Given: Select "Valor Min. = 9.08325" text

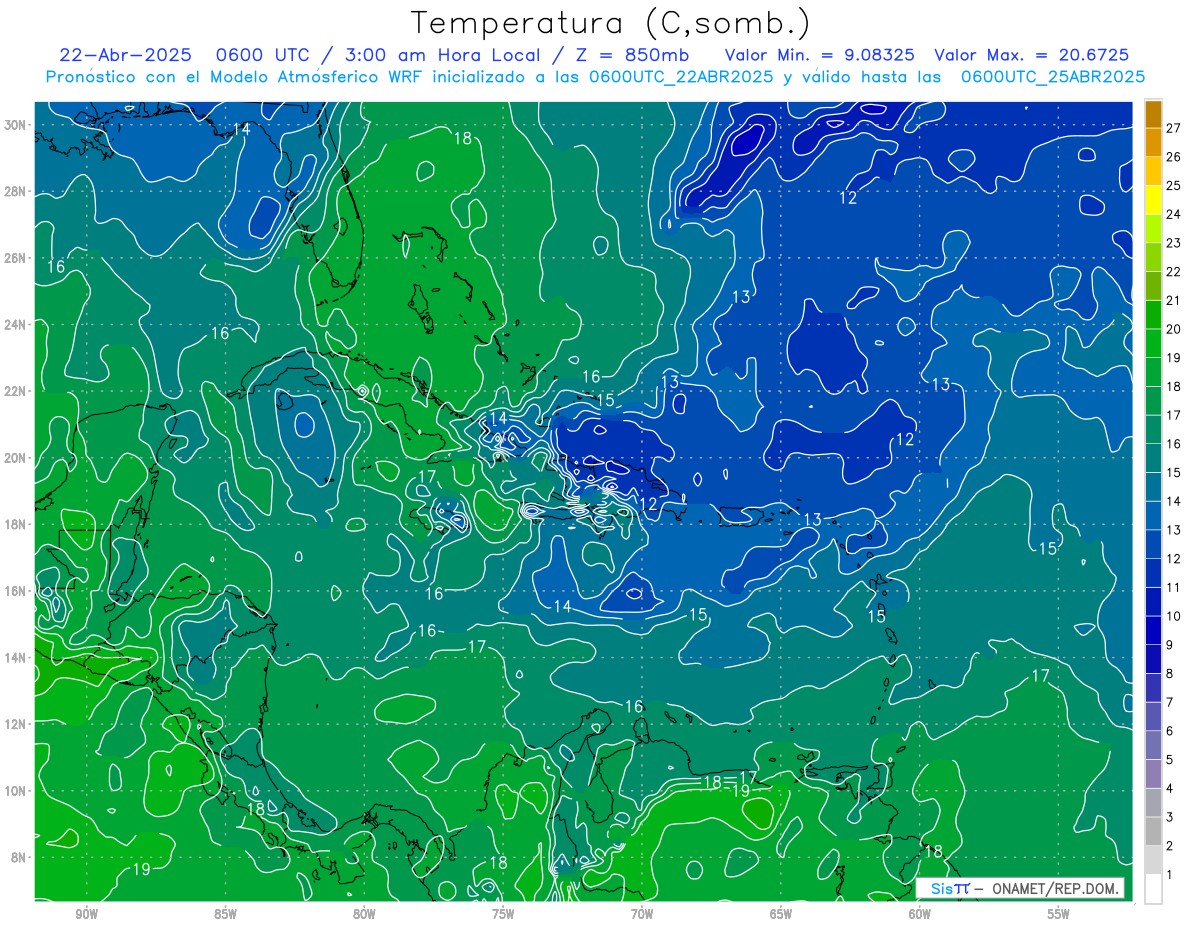Looking at the screenshot, I should (x=820, y=55).
